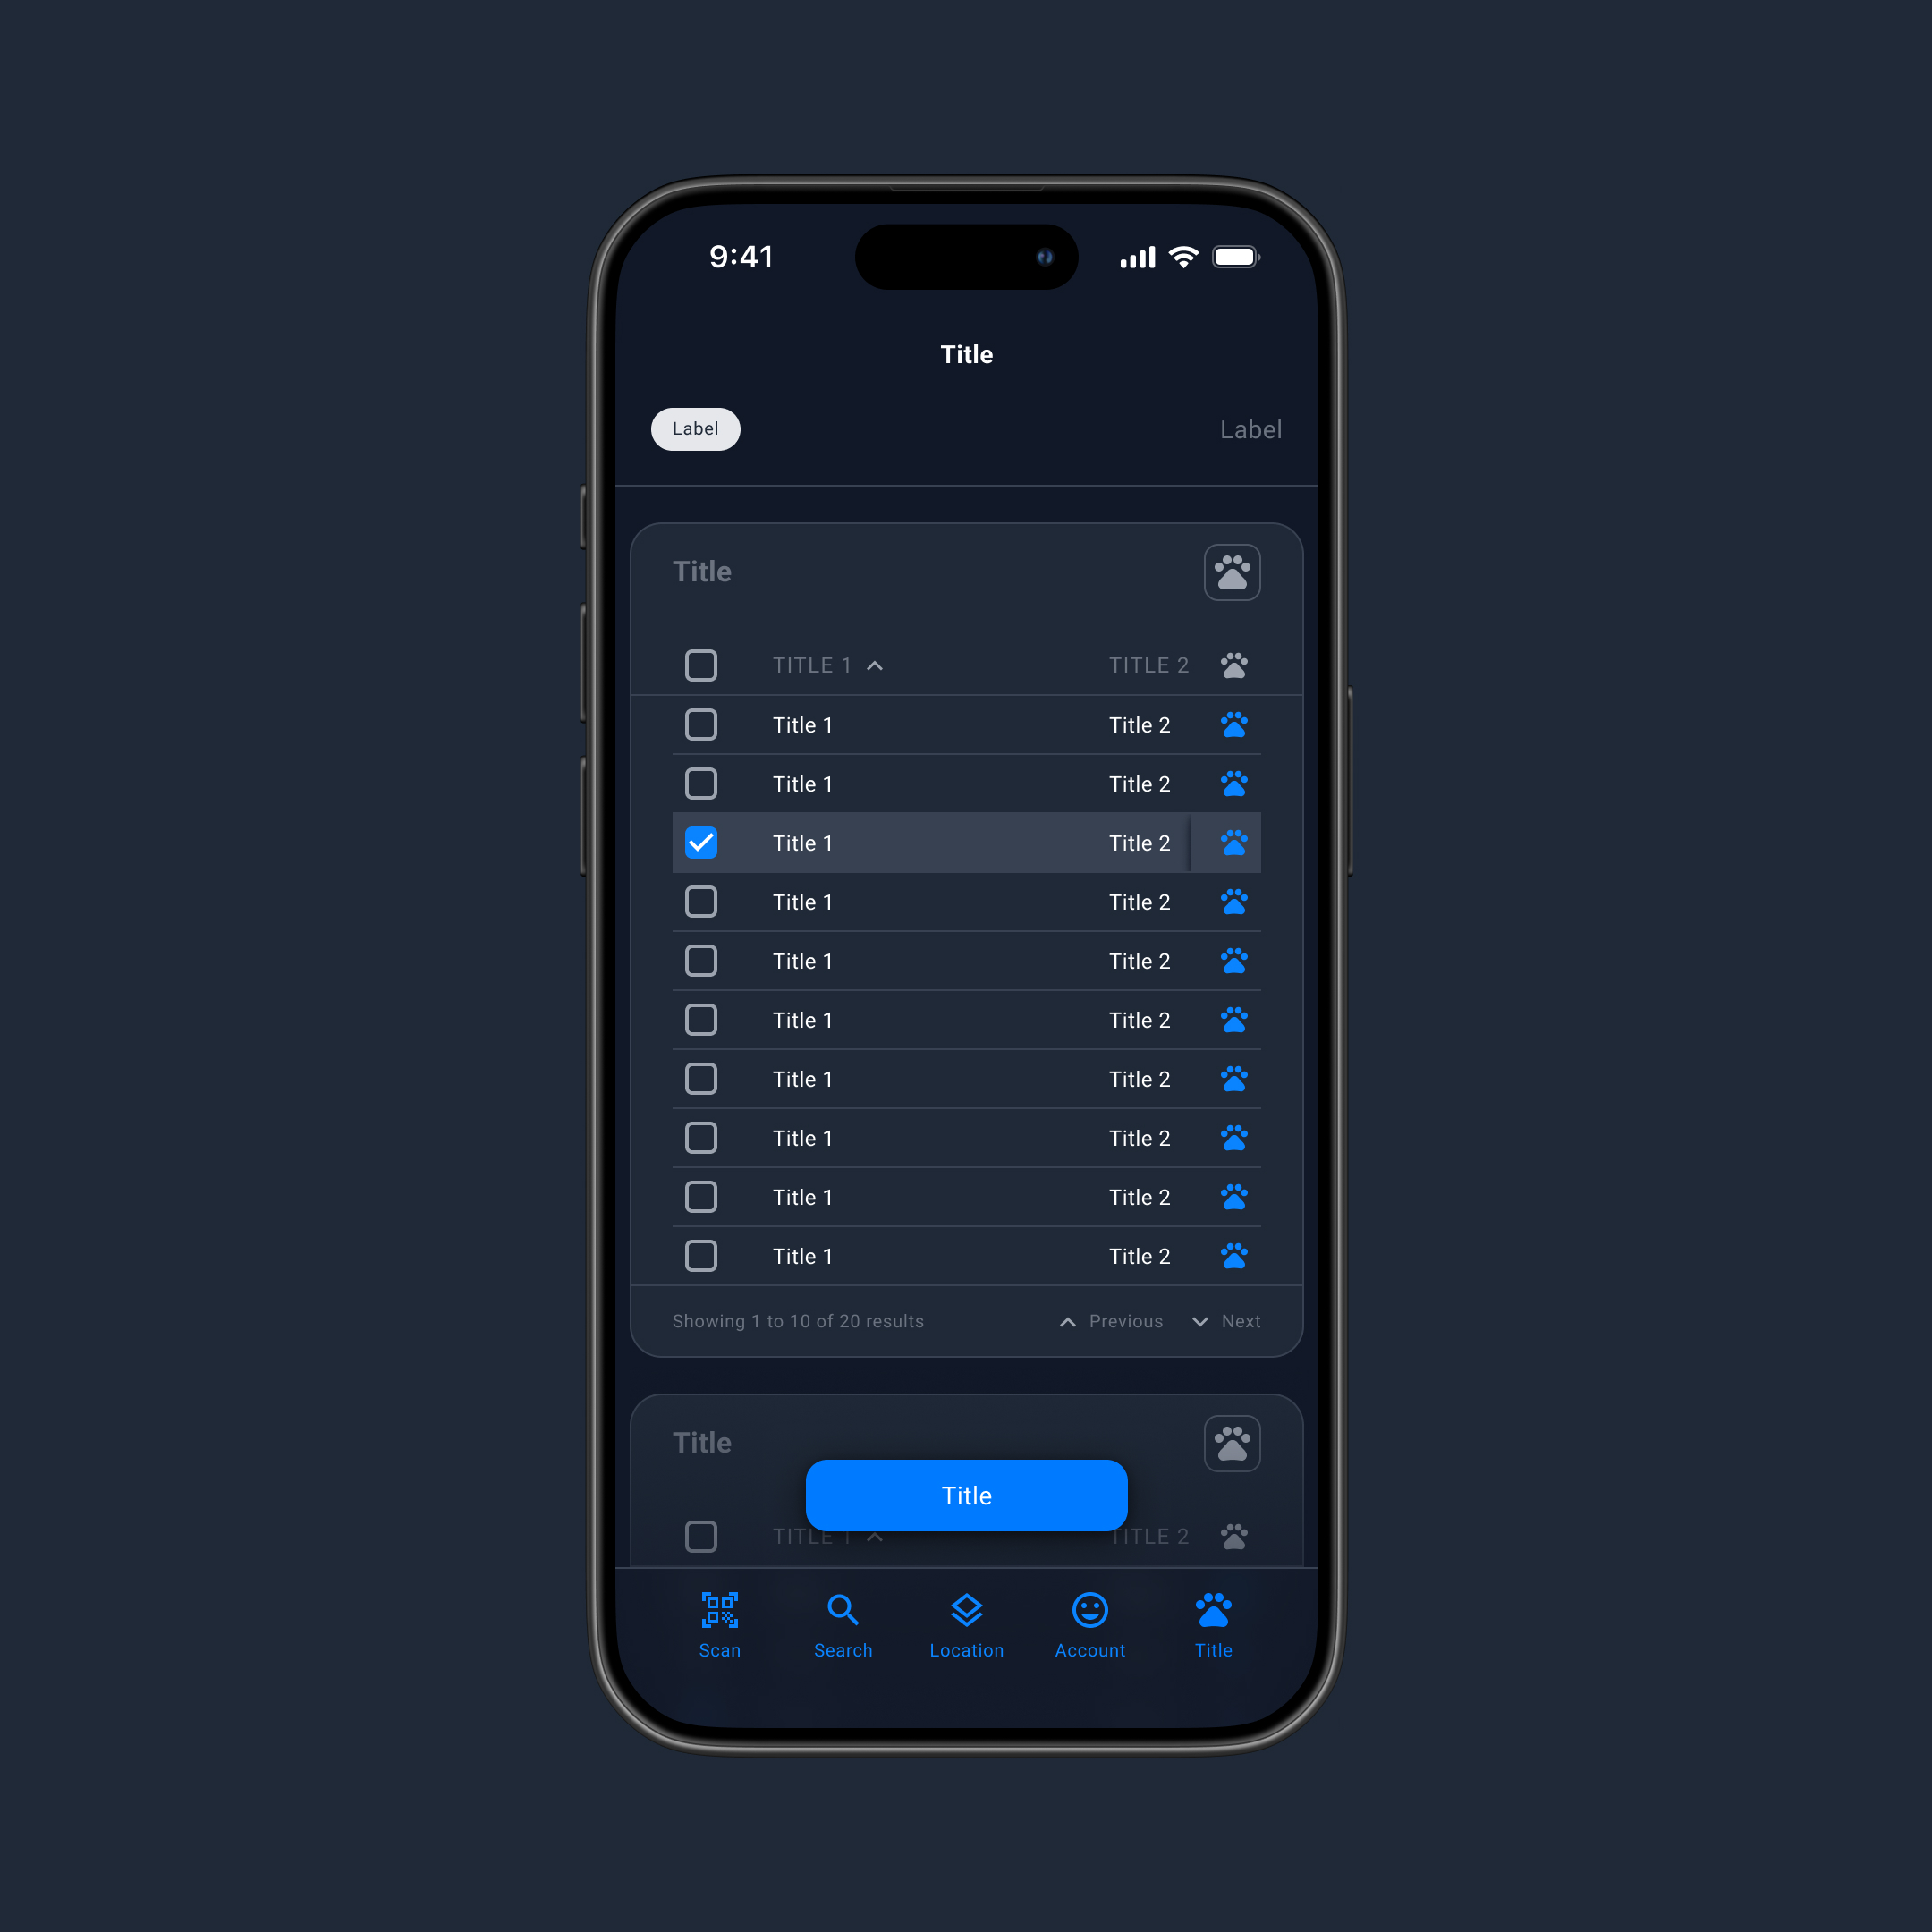Tap the Title action button
This screenshot has height=1932, width=1932.
(x=966, y=1495)
